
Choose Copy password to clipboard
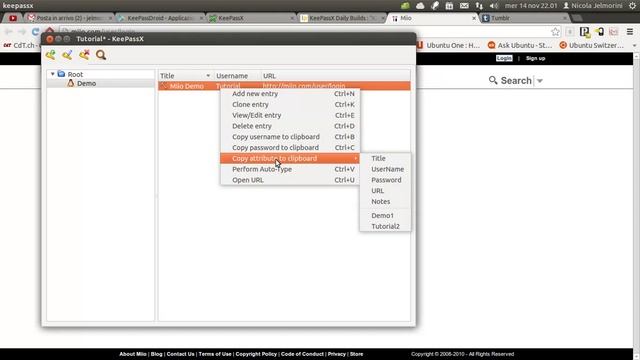(290, 147)
